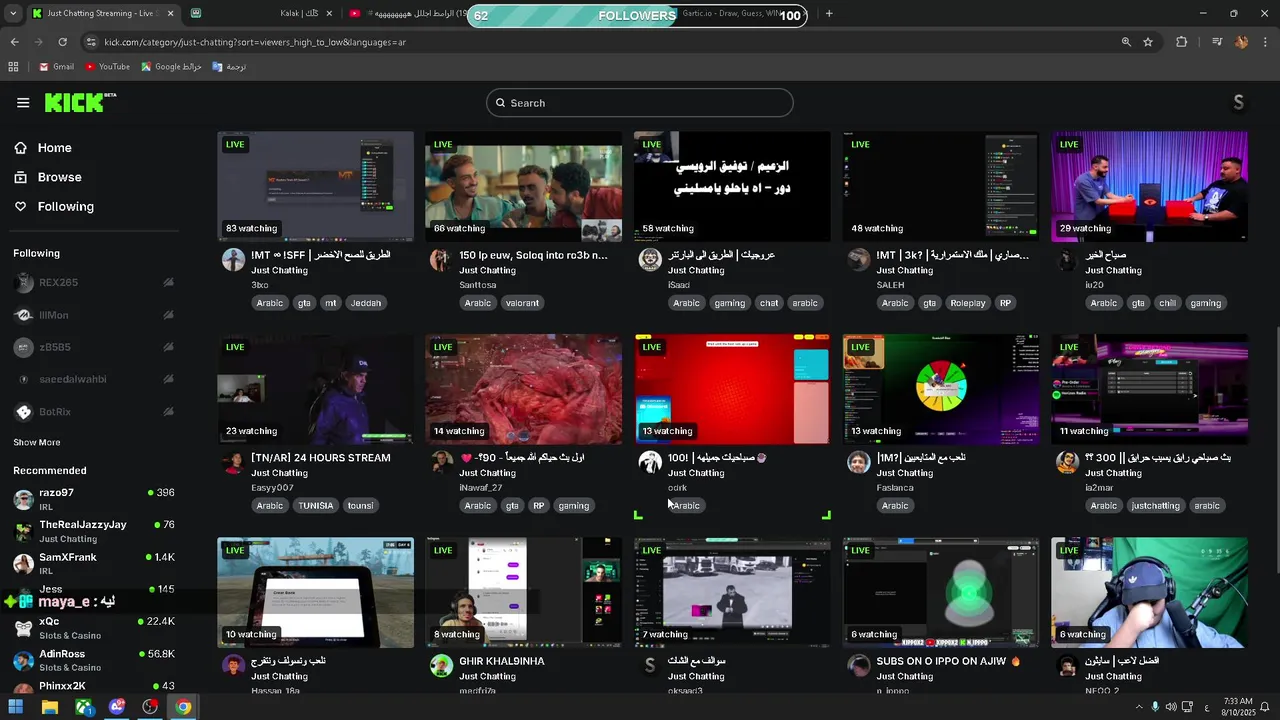Open recommended channel SamXFrank
The height and width of the screenshot is (720, 1280).
coord(94,563)
